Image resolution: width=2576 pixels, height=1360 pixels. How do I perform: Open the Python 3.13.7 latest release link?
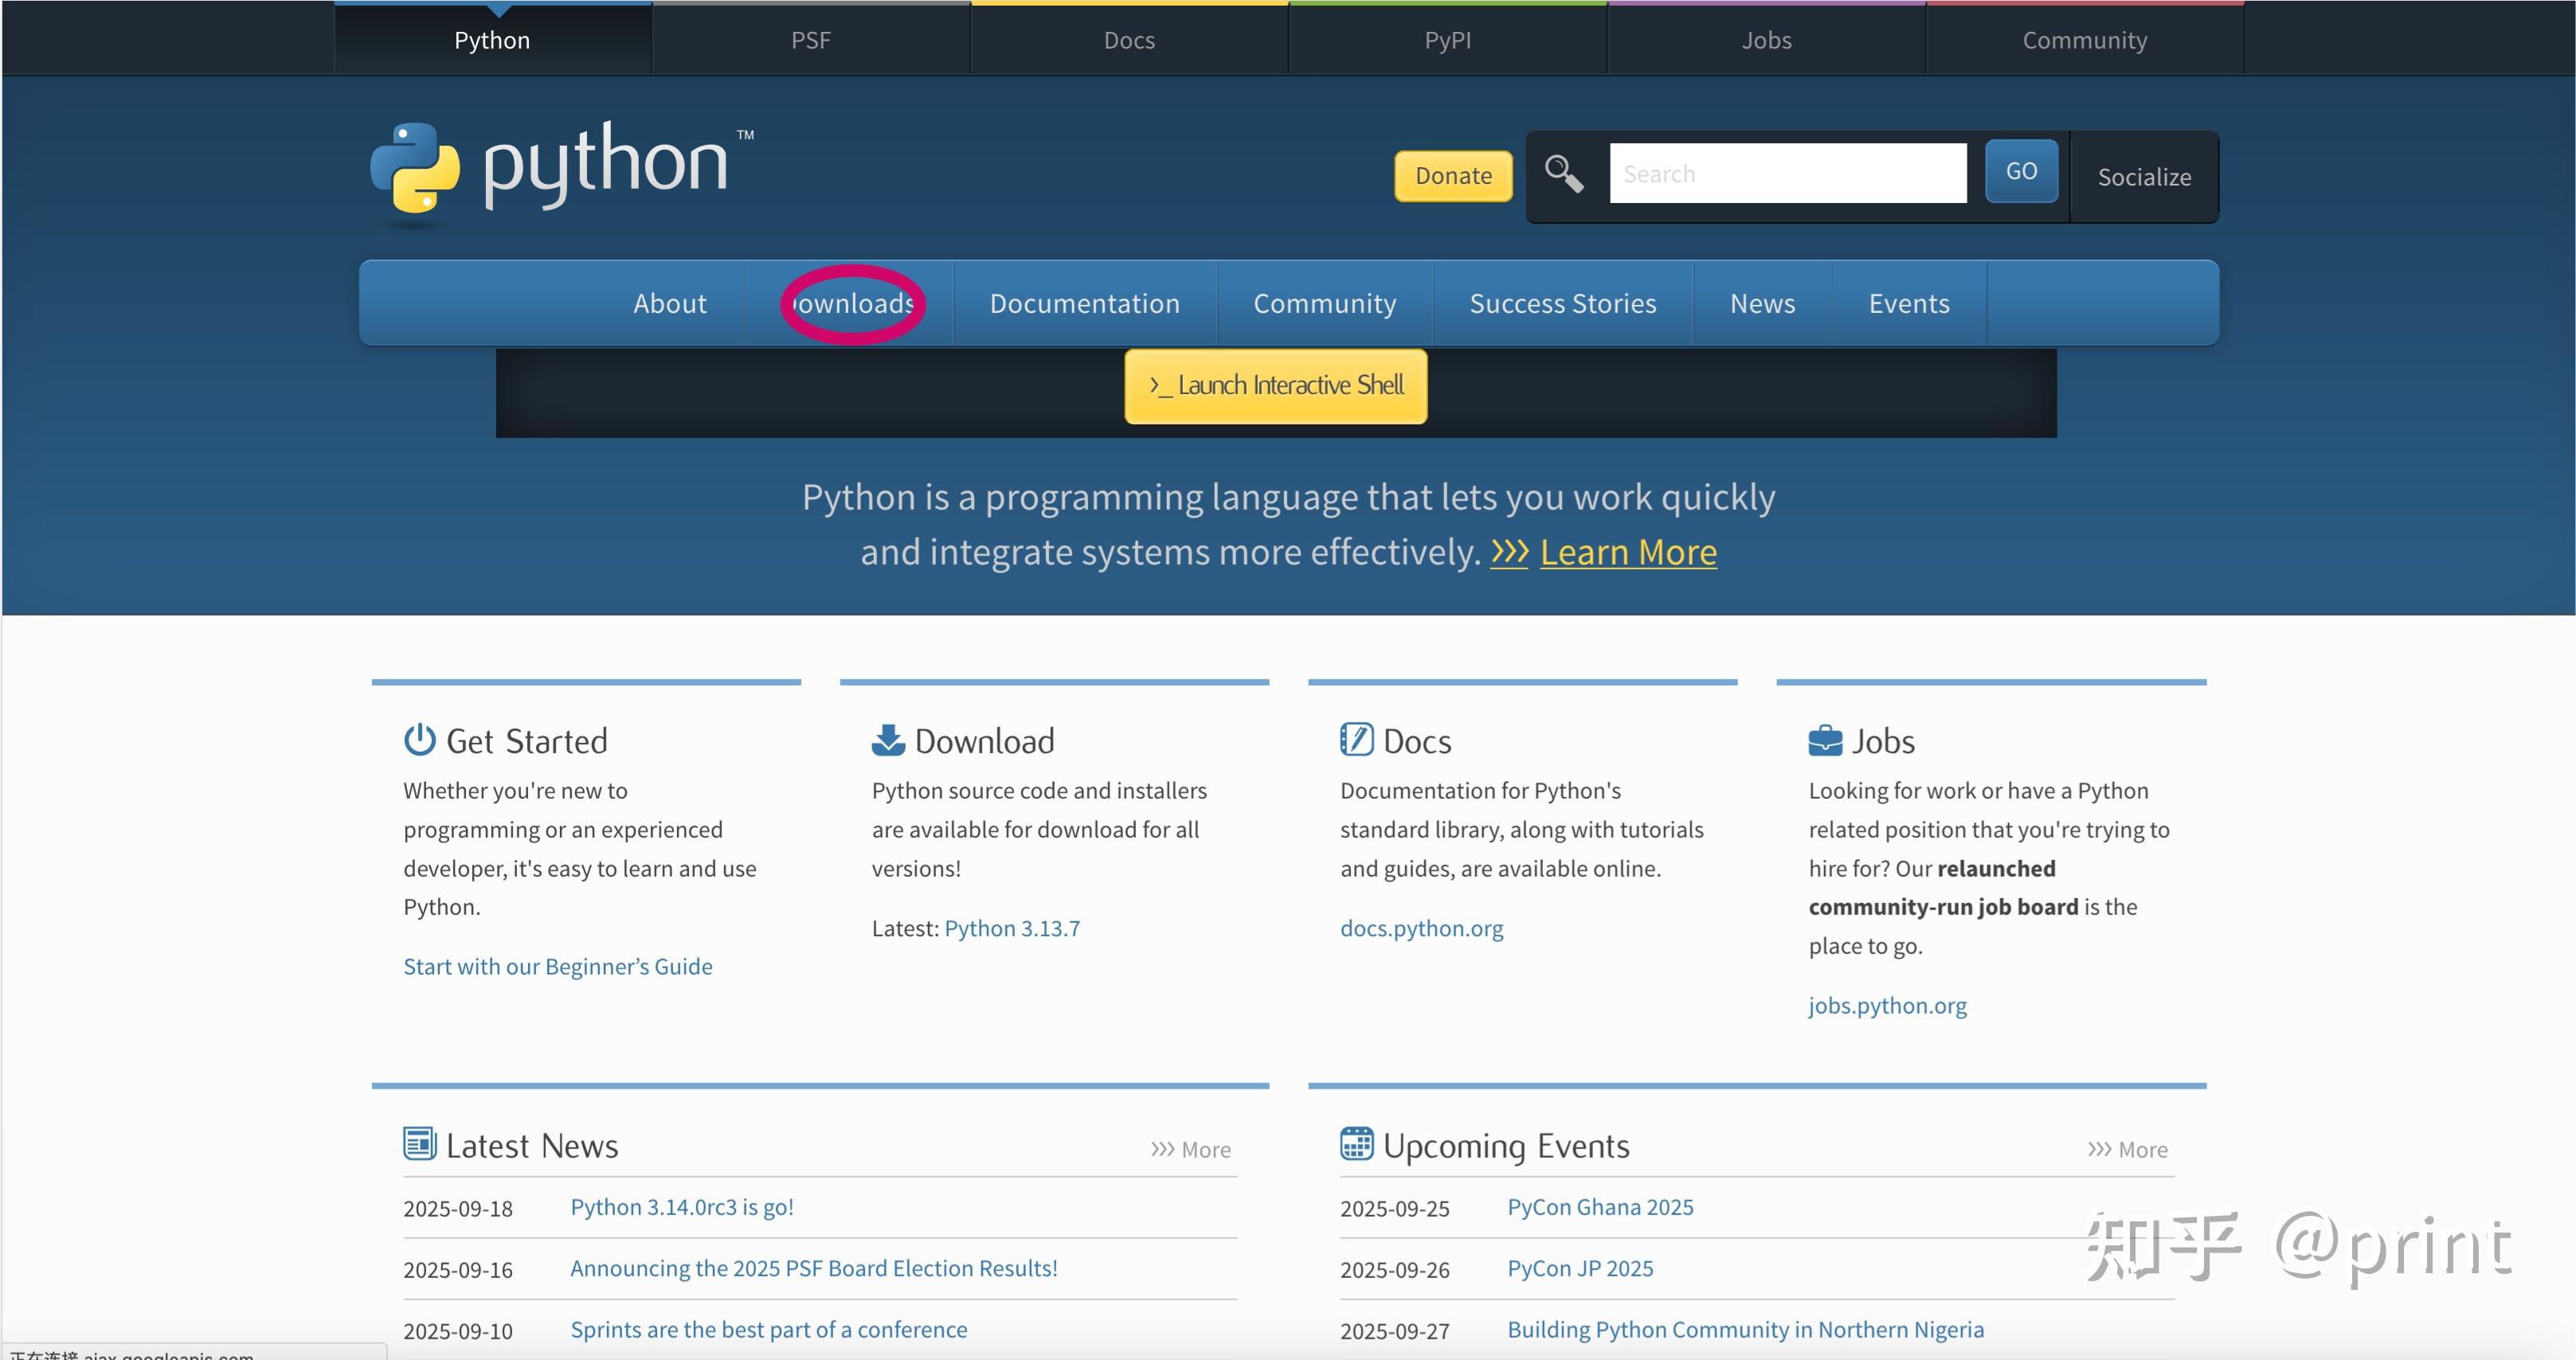point(1012,927)
